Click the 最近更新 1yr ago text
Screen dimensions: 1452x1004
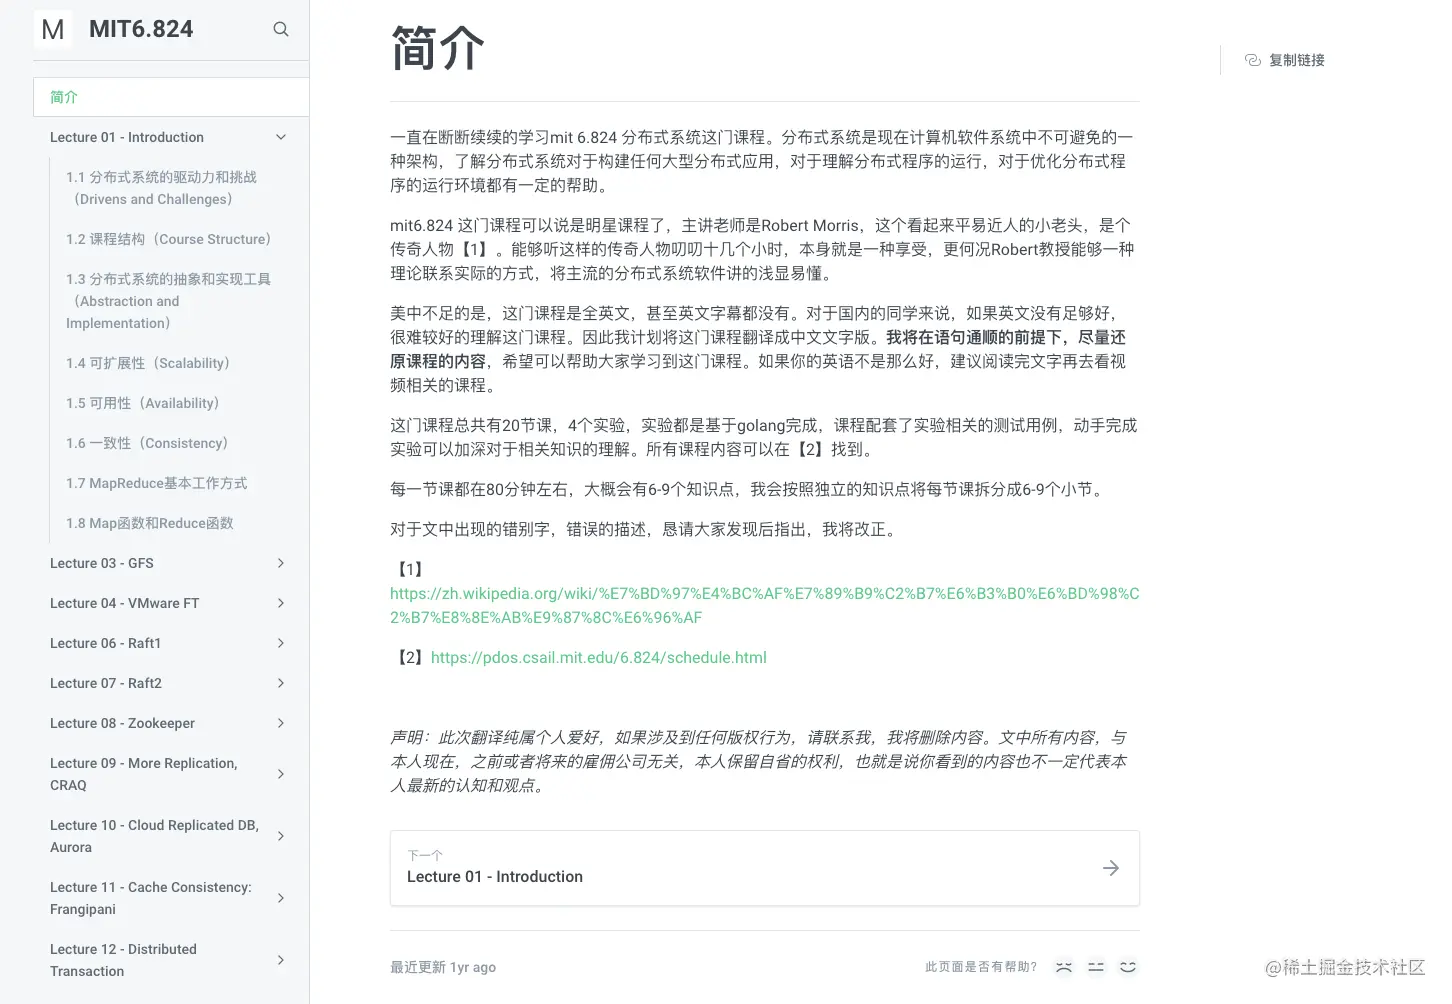(x=443, y=967)
